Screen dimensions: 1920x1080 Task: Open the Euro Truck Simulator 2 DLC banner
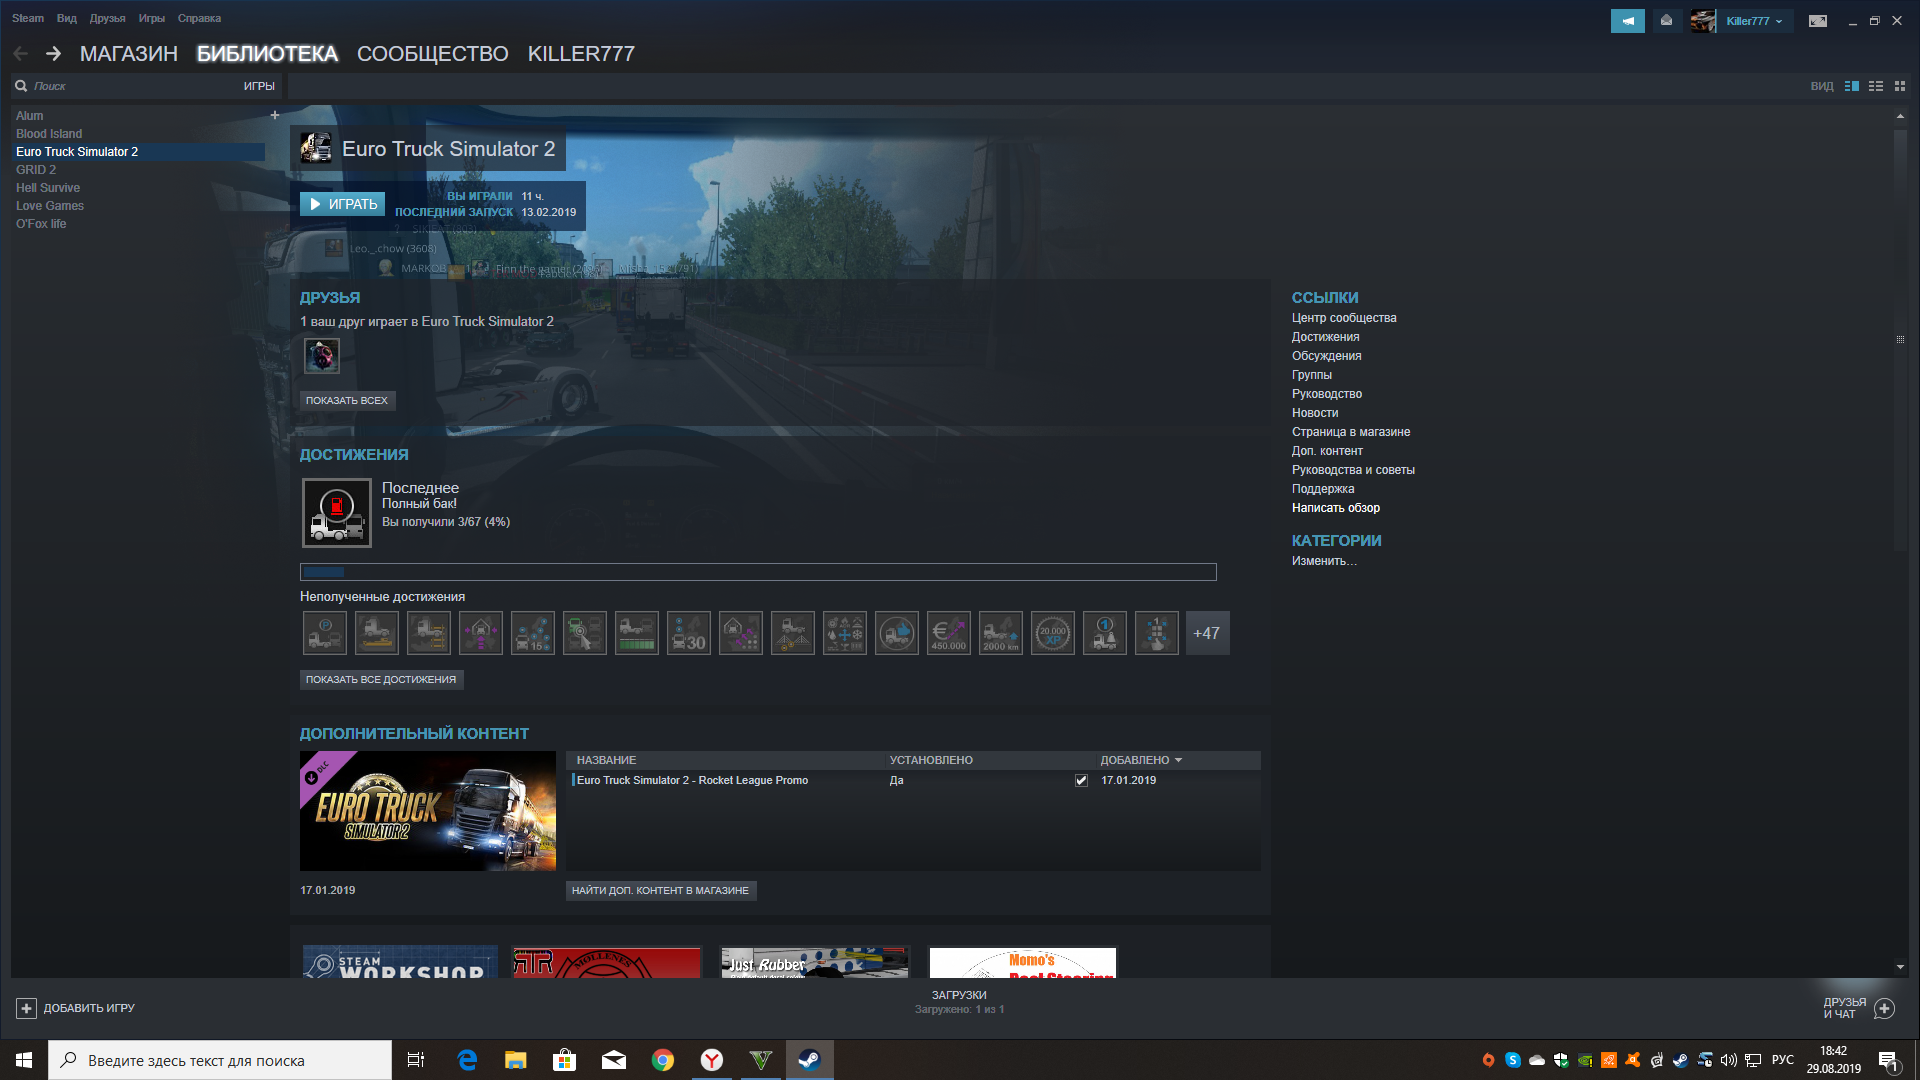pos(428,811)
